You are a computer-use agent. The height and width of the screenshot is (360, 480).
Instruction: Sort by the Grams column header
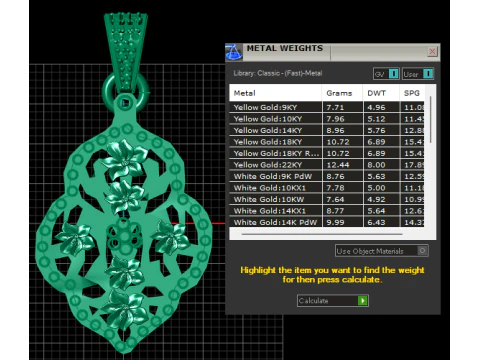pos(342,93)
